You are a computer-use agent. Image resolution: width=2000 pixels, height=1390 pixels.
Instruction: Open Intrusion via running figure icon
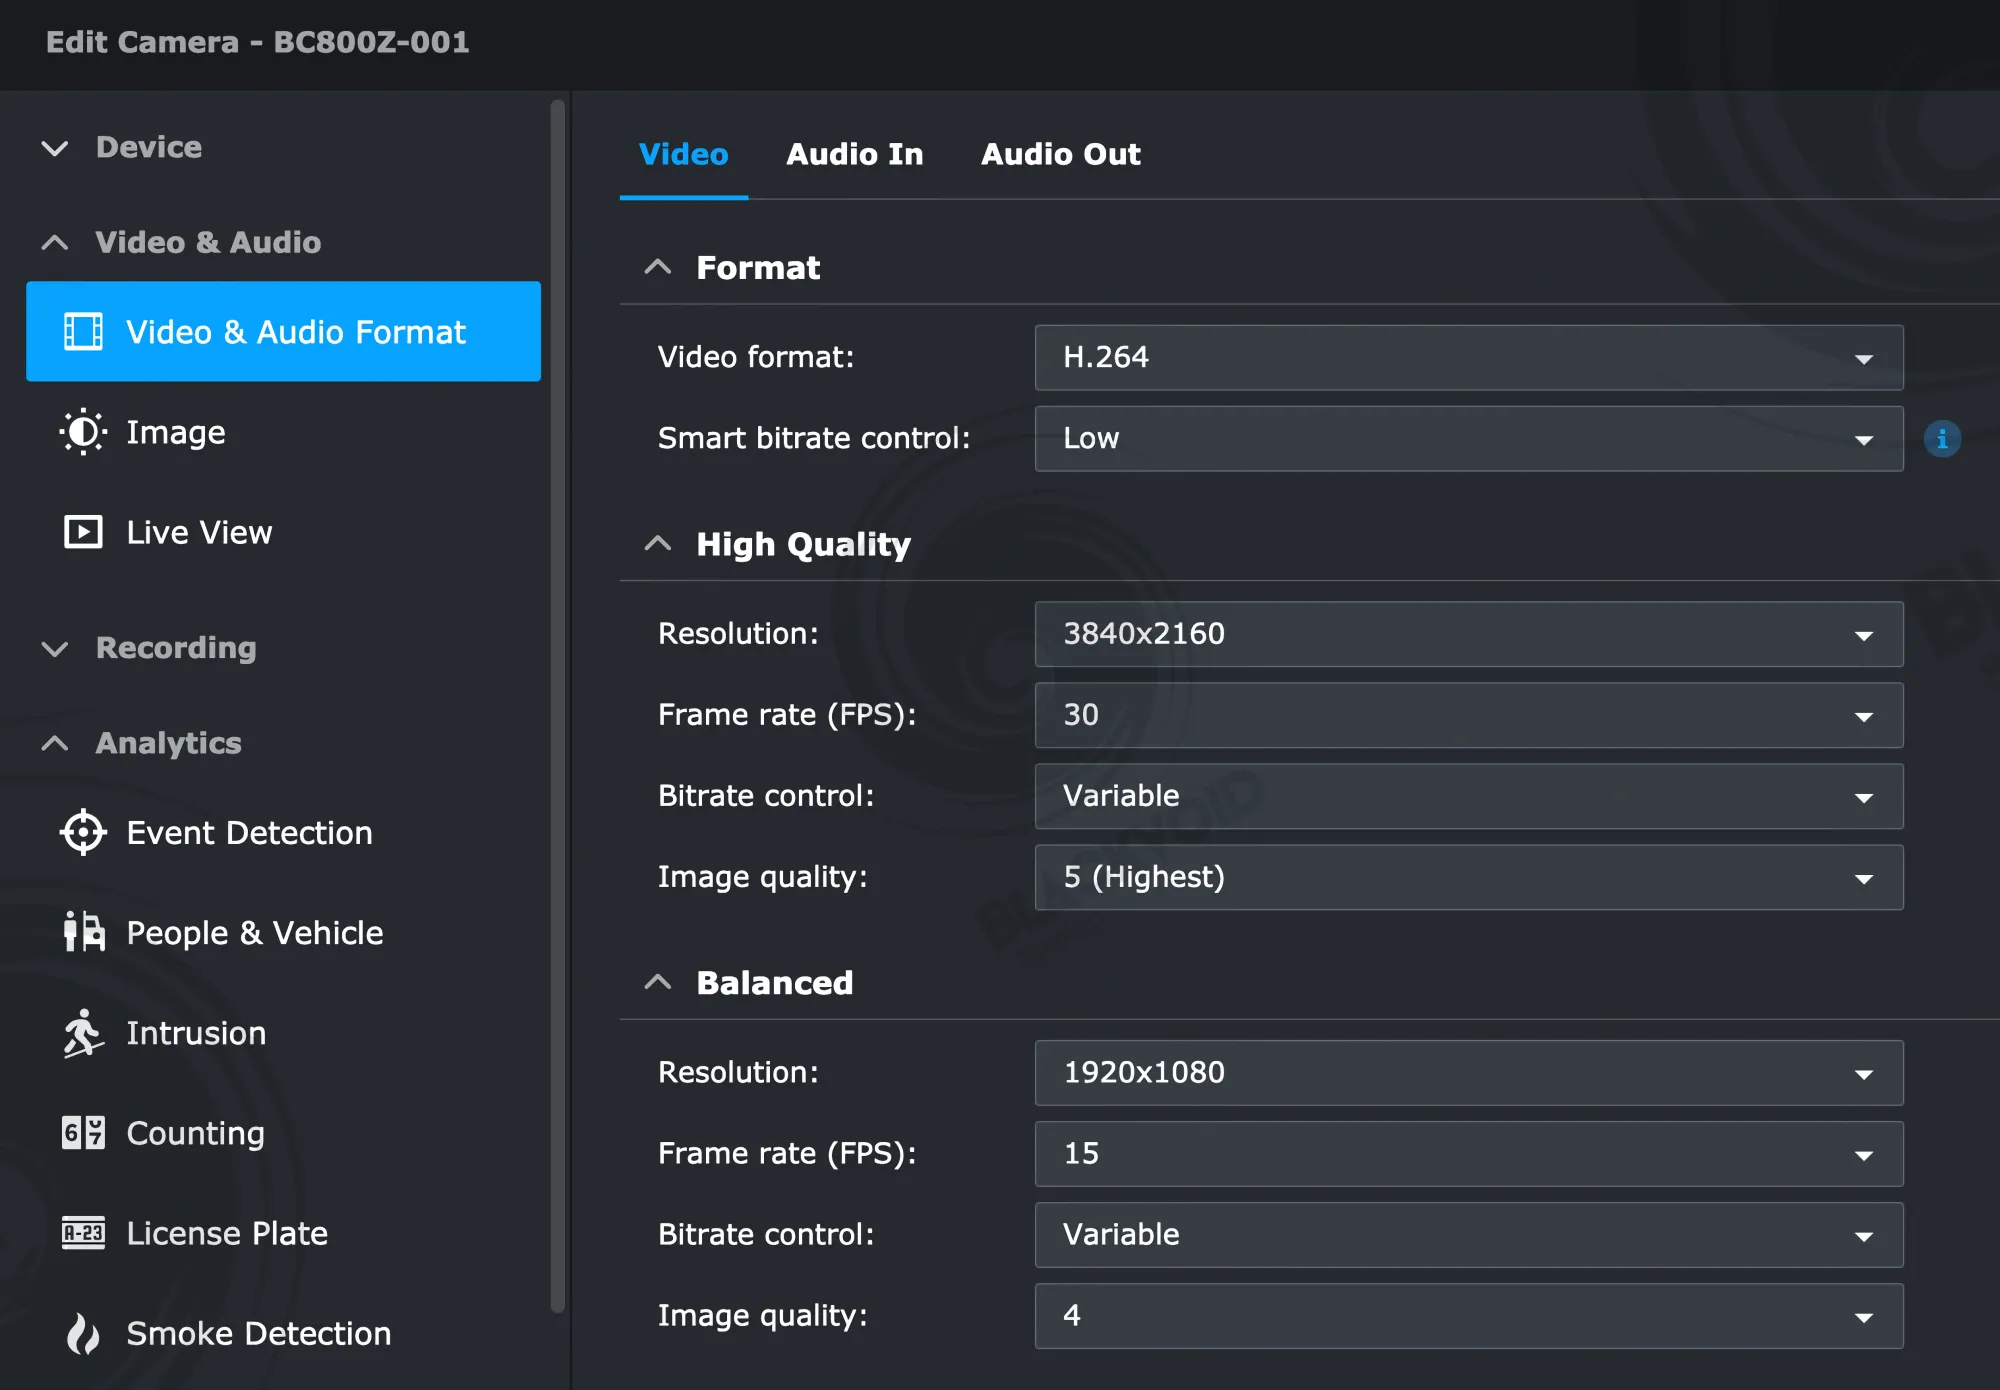83,1033
